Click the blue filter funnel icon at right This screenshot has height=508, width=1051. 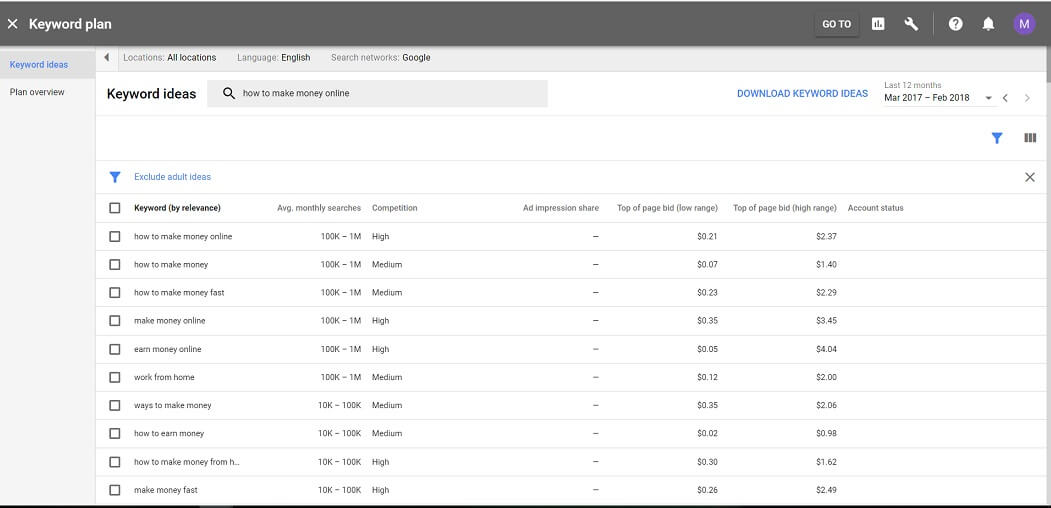pyautogui.click(x=997, y=138)
